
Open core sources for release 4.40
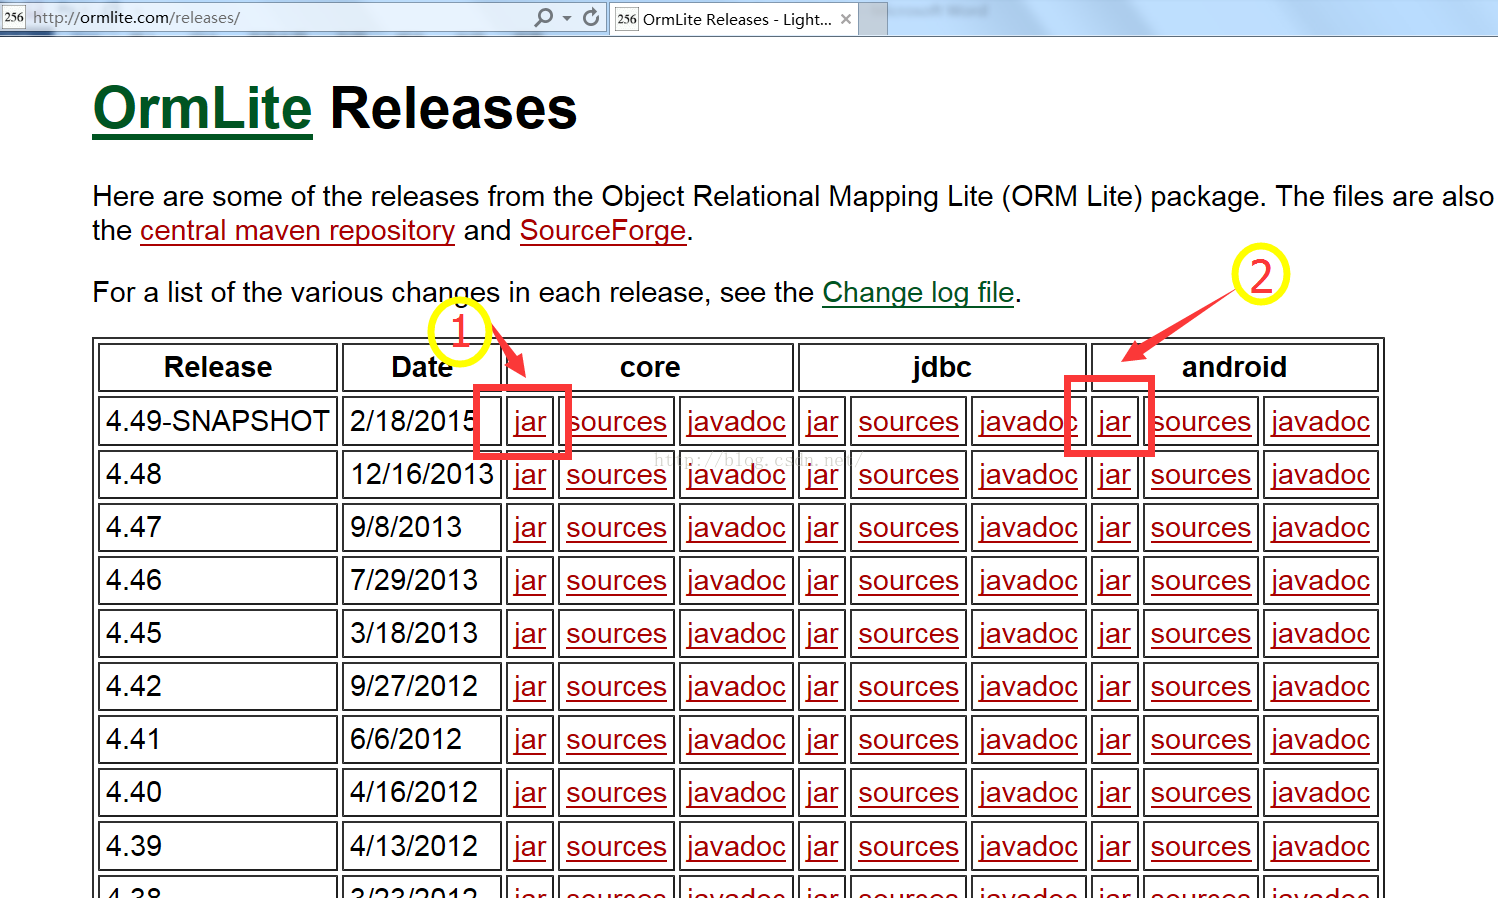point(616,793)
